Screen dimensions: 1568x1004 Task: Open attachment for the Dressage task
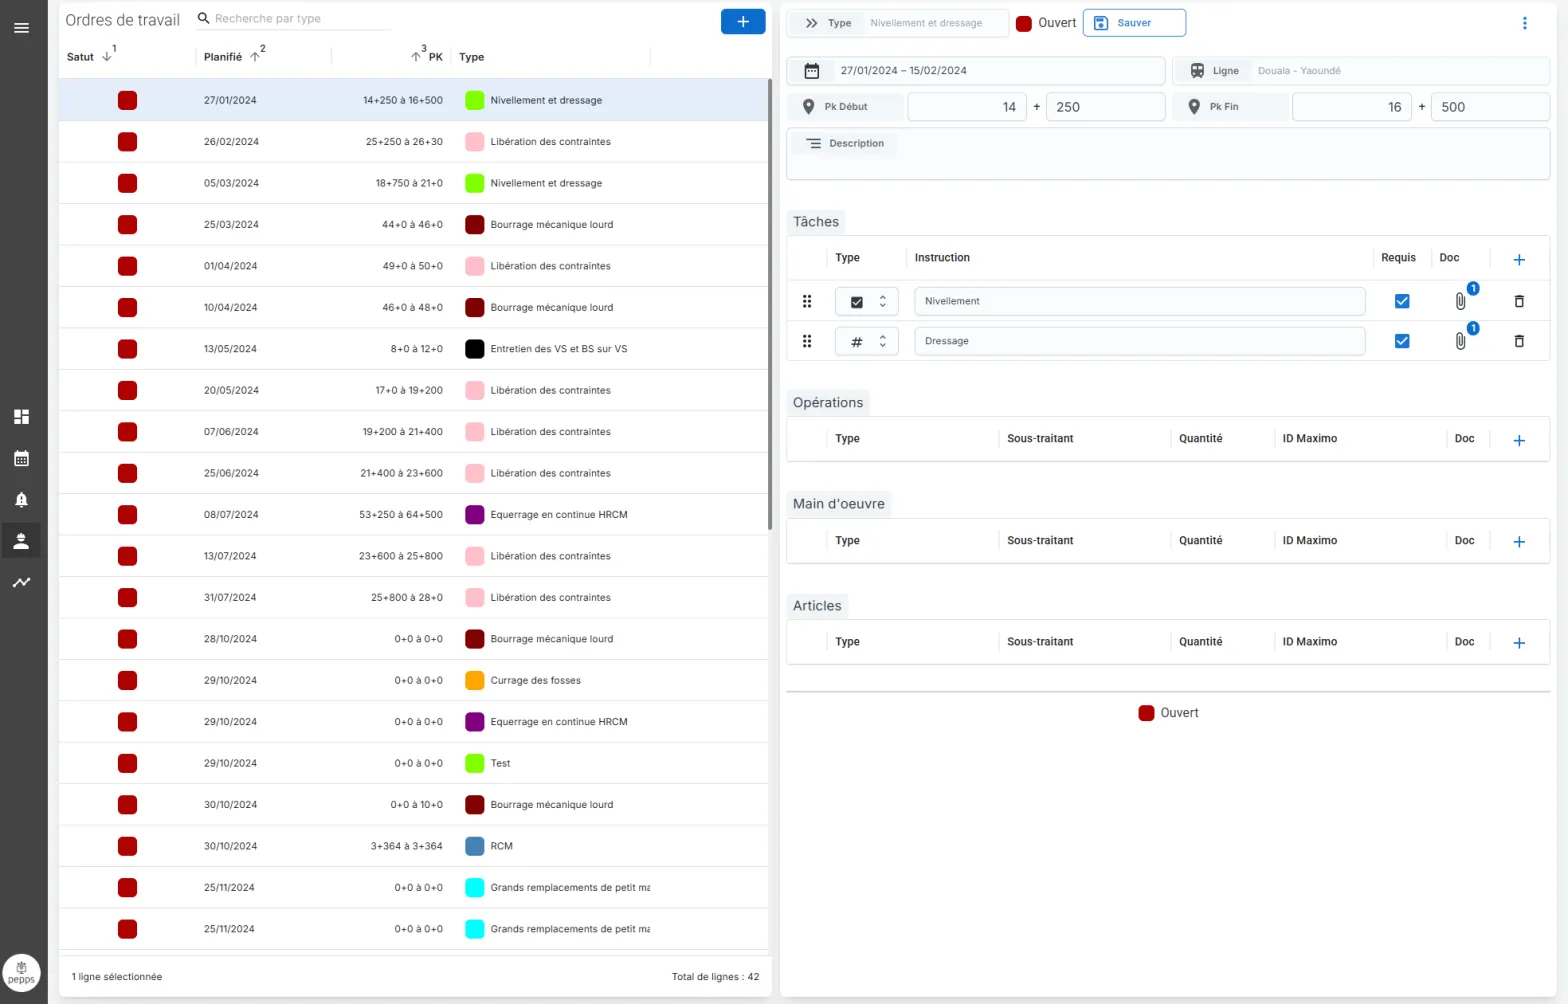[x=1460, y=341]
